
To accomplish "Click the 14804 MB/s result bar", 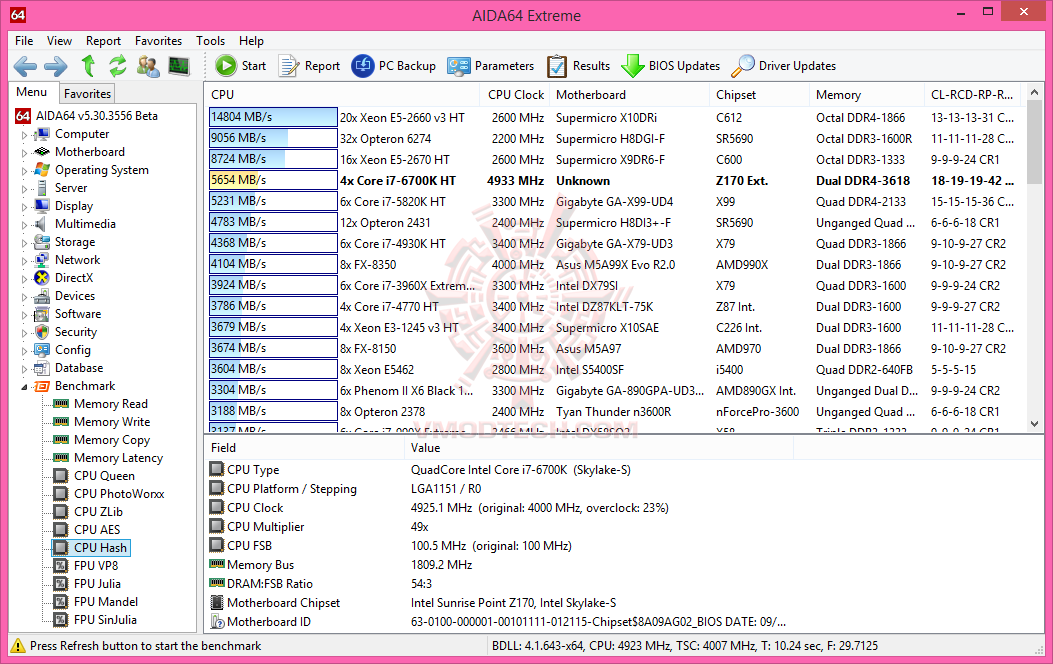I will [x=273, y=117].
